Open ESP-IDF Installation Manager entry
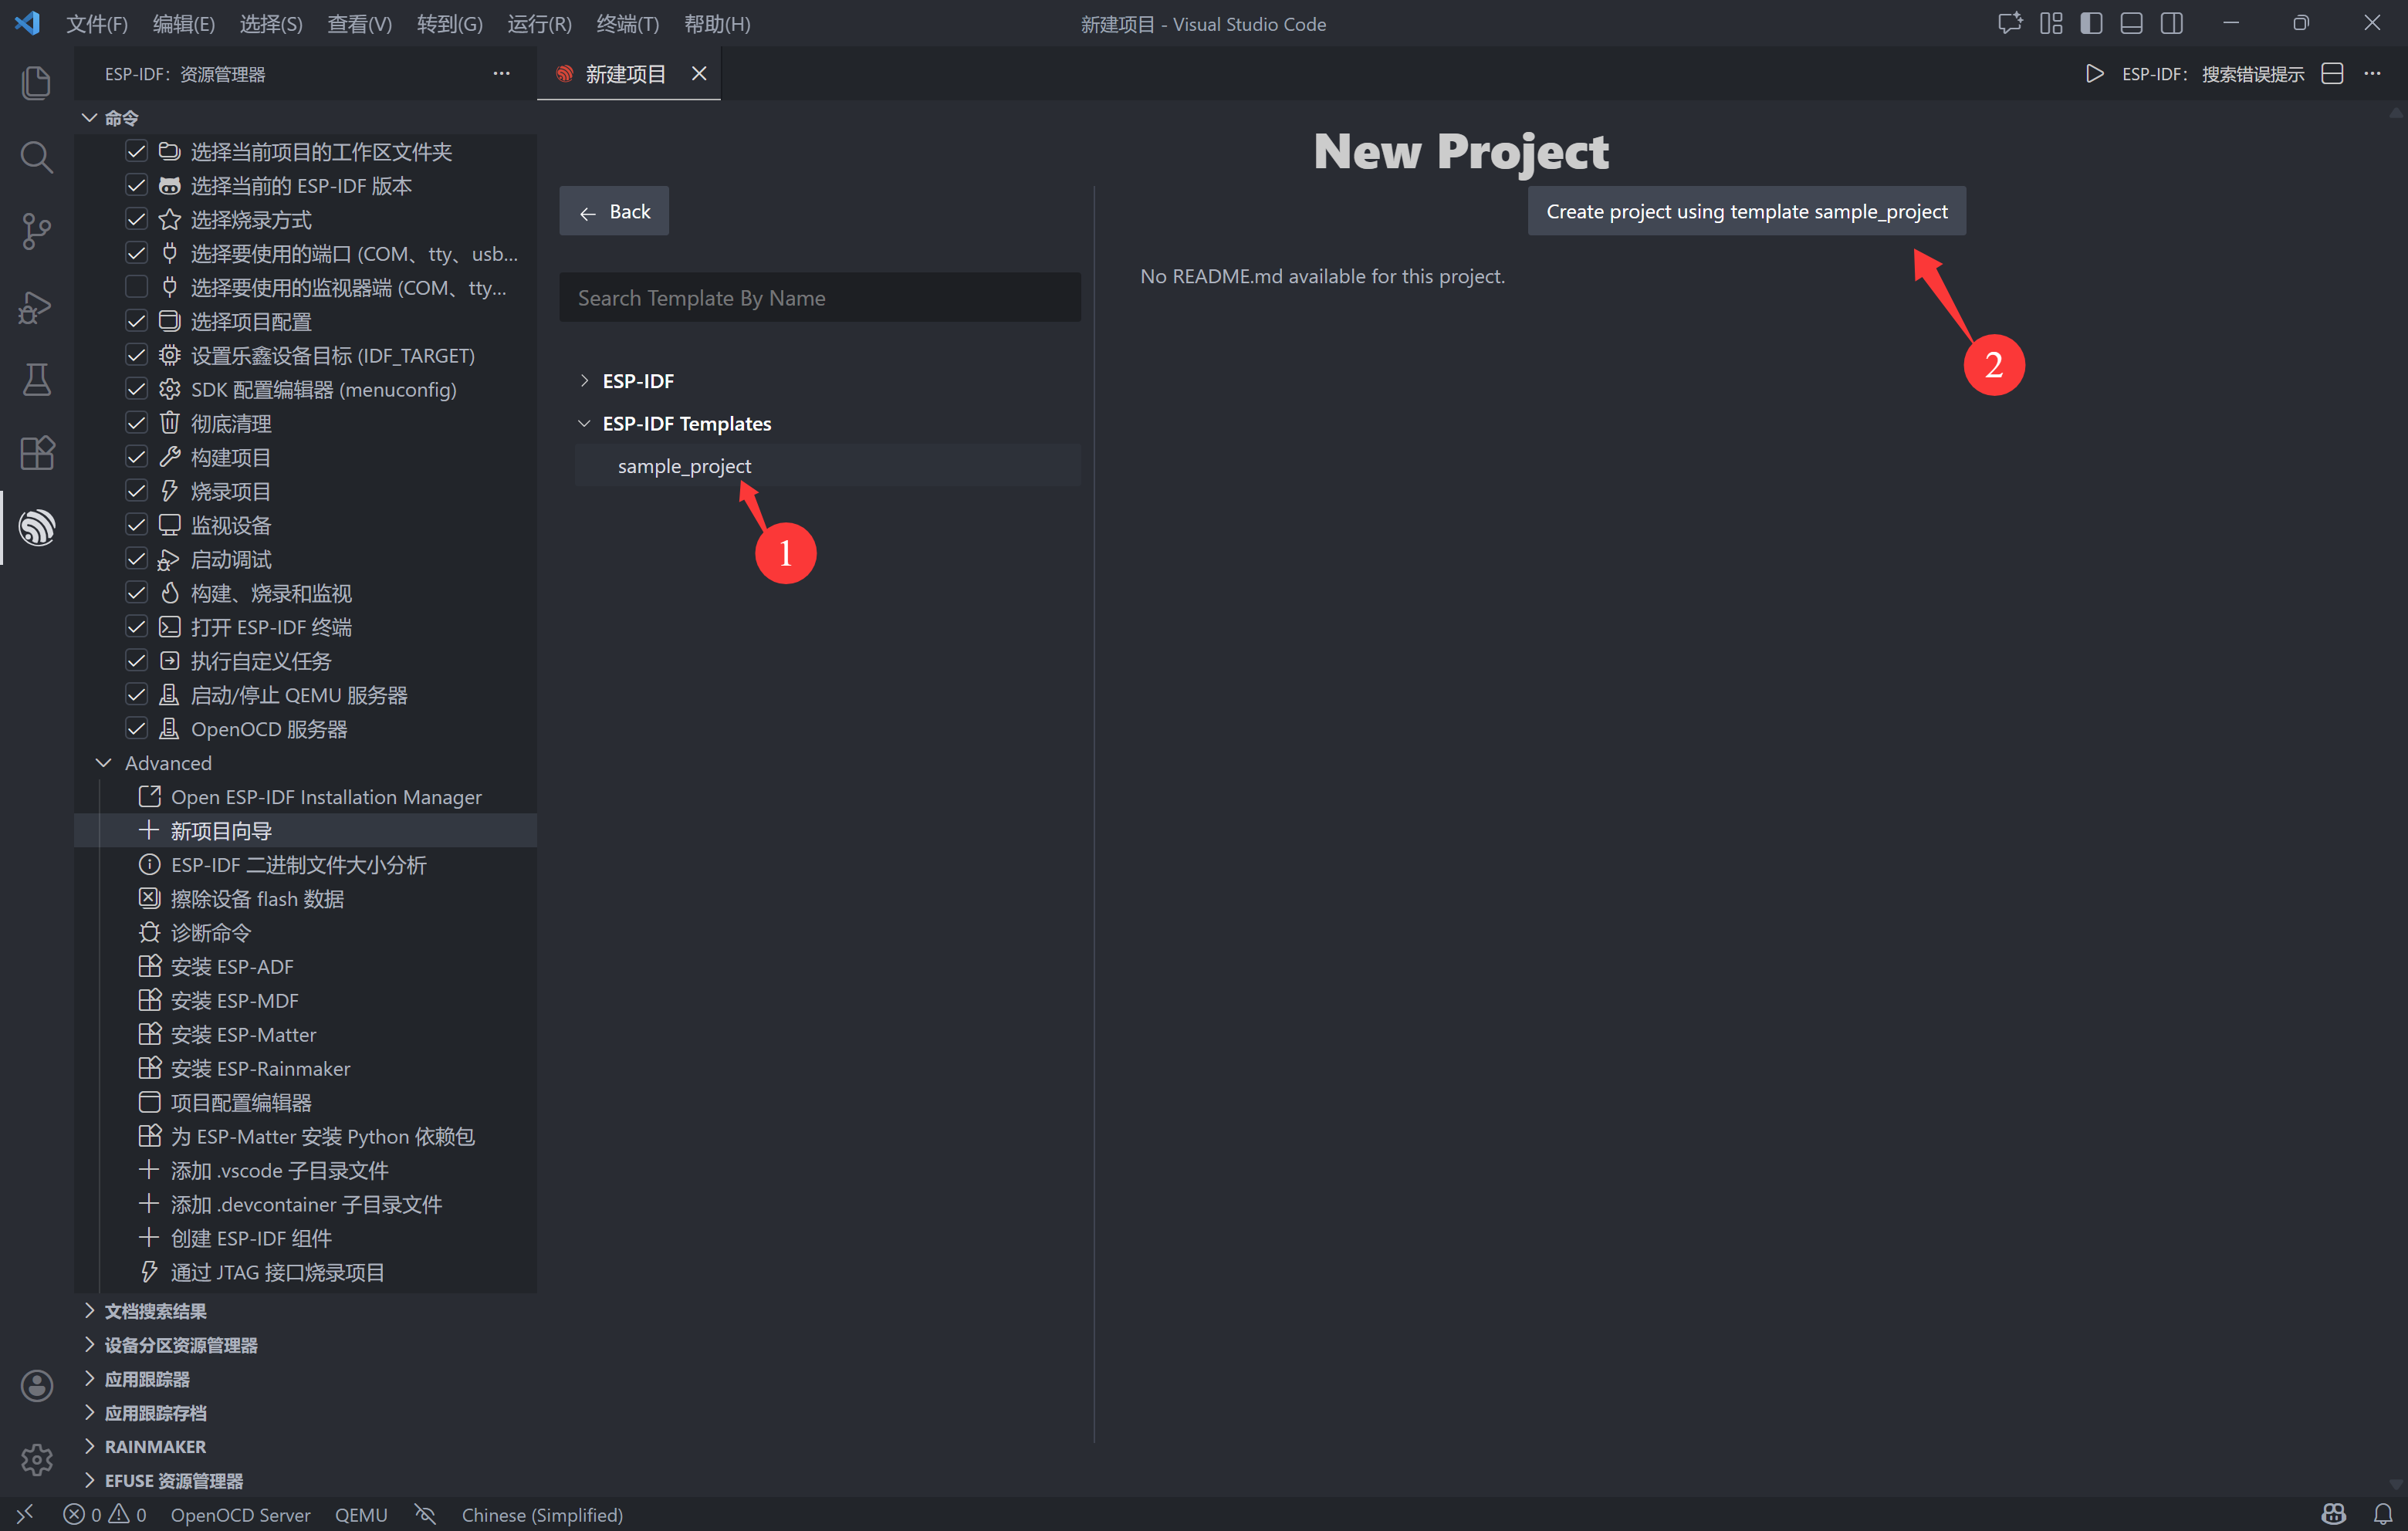 pos(306,796)
